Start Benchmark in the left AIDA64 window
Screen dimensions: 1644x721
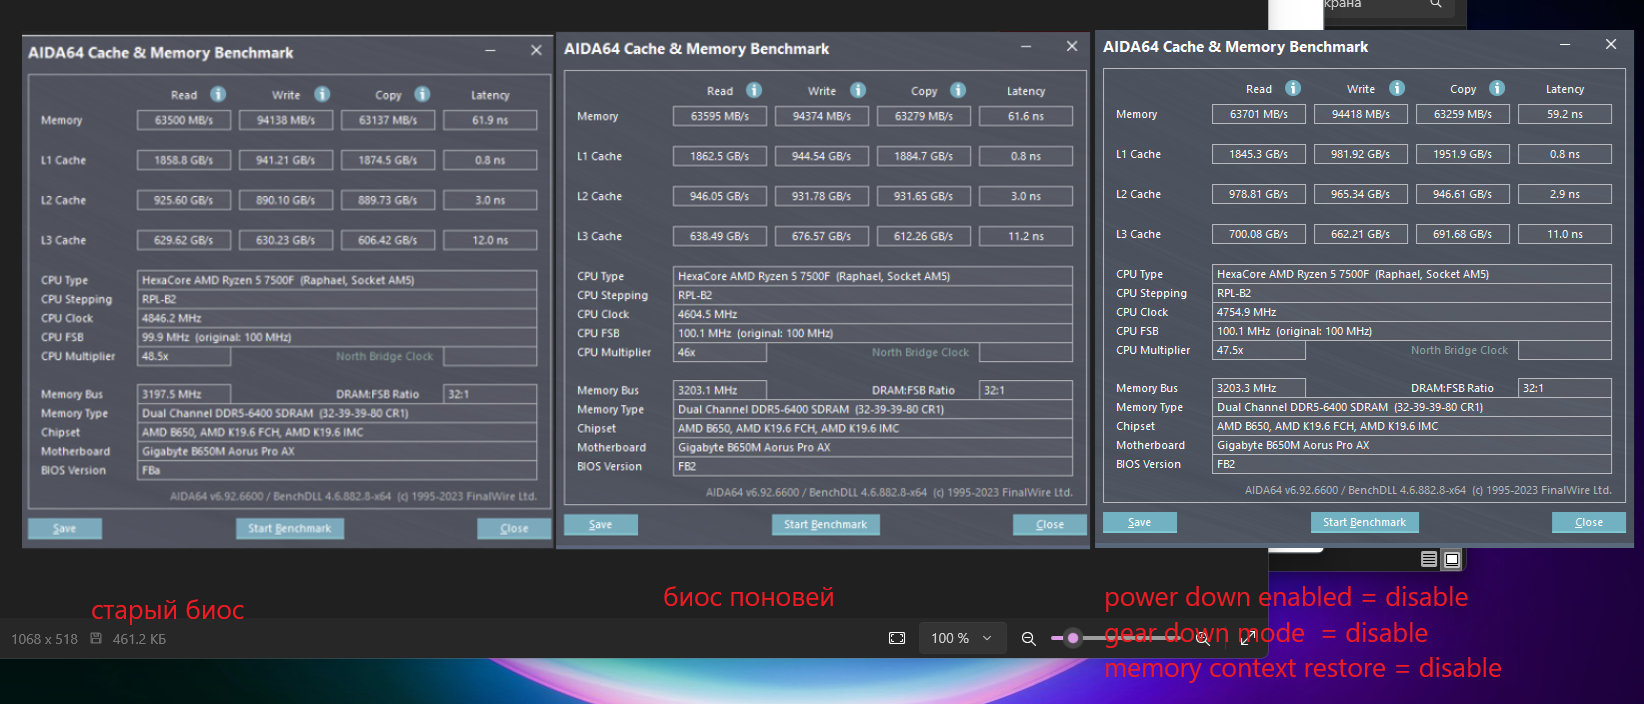pyautogui.click(x=290, y=528)
